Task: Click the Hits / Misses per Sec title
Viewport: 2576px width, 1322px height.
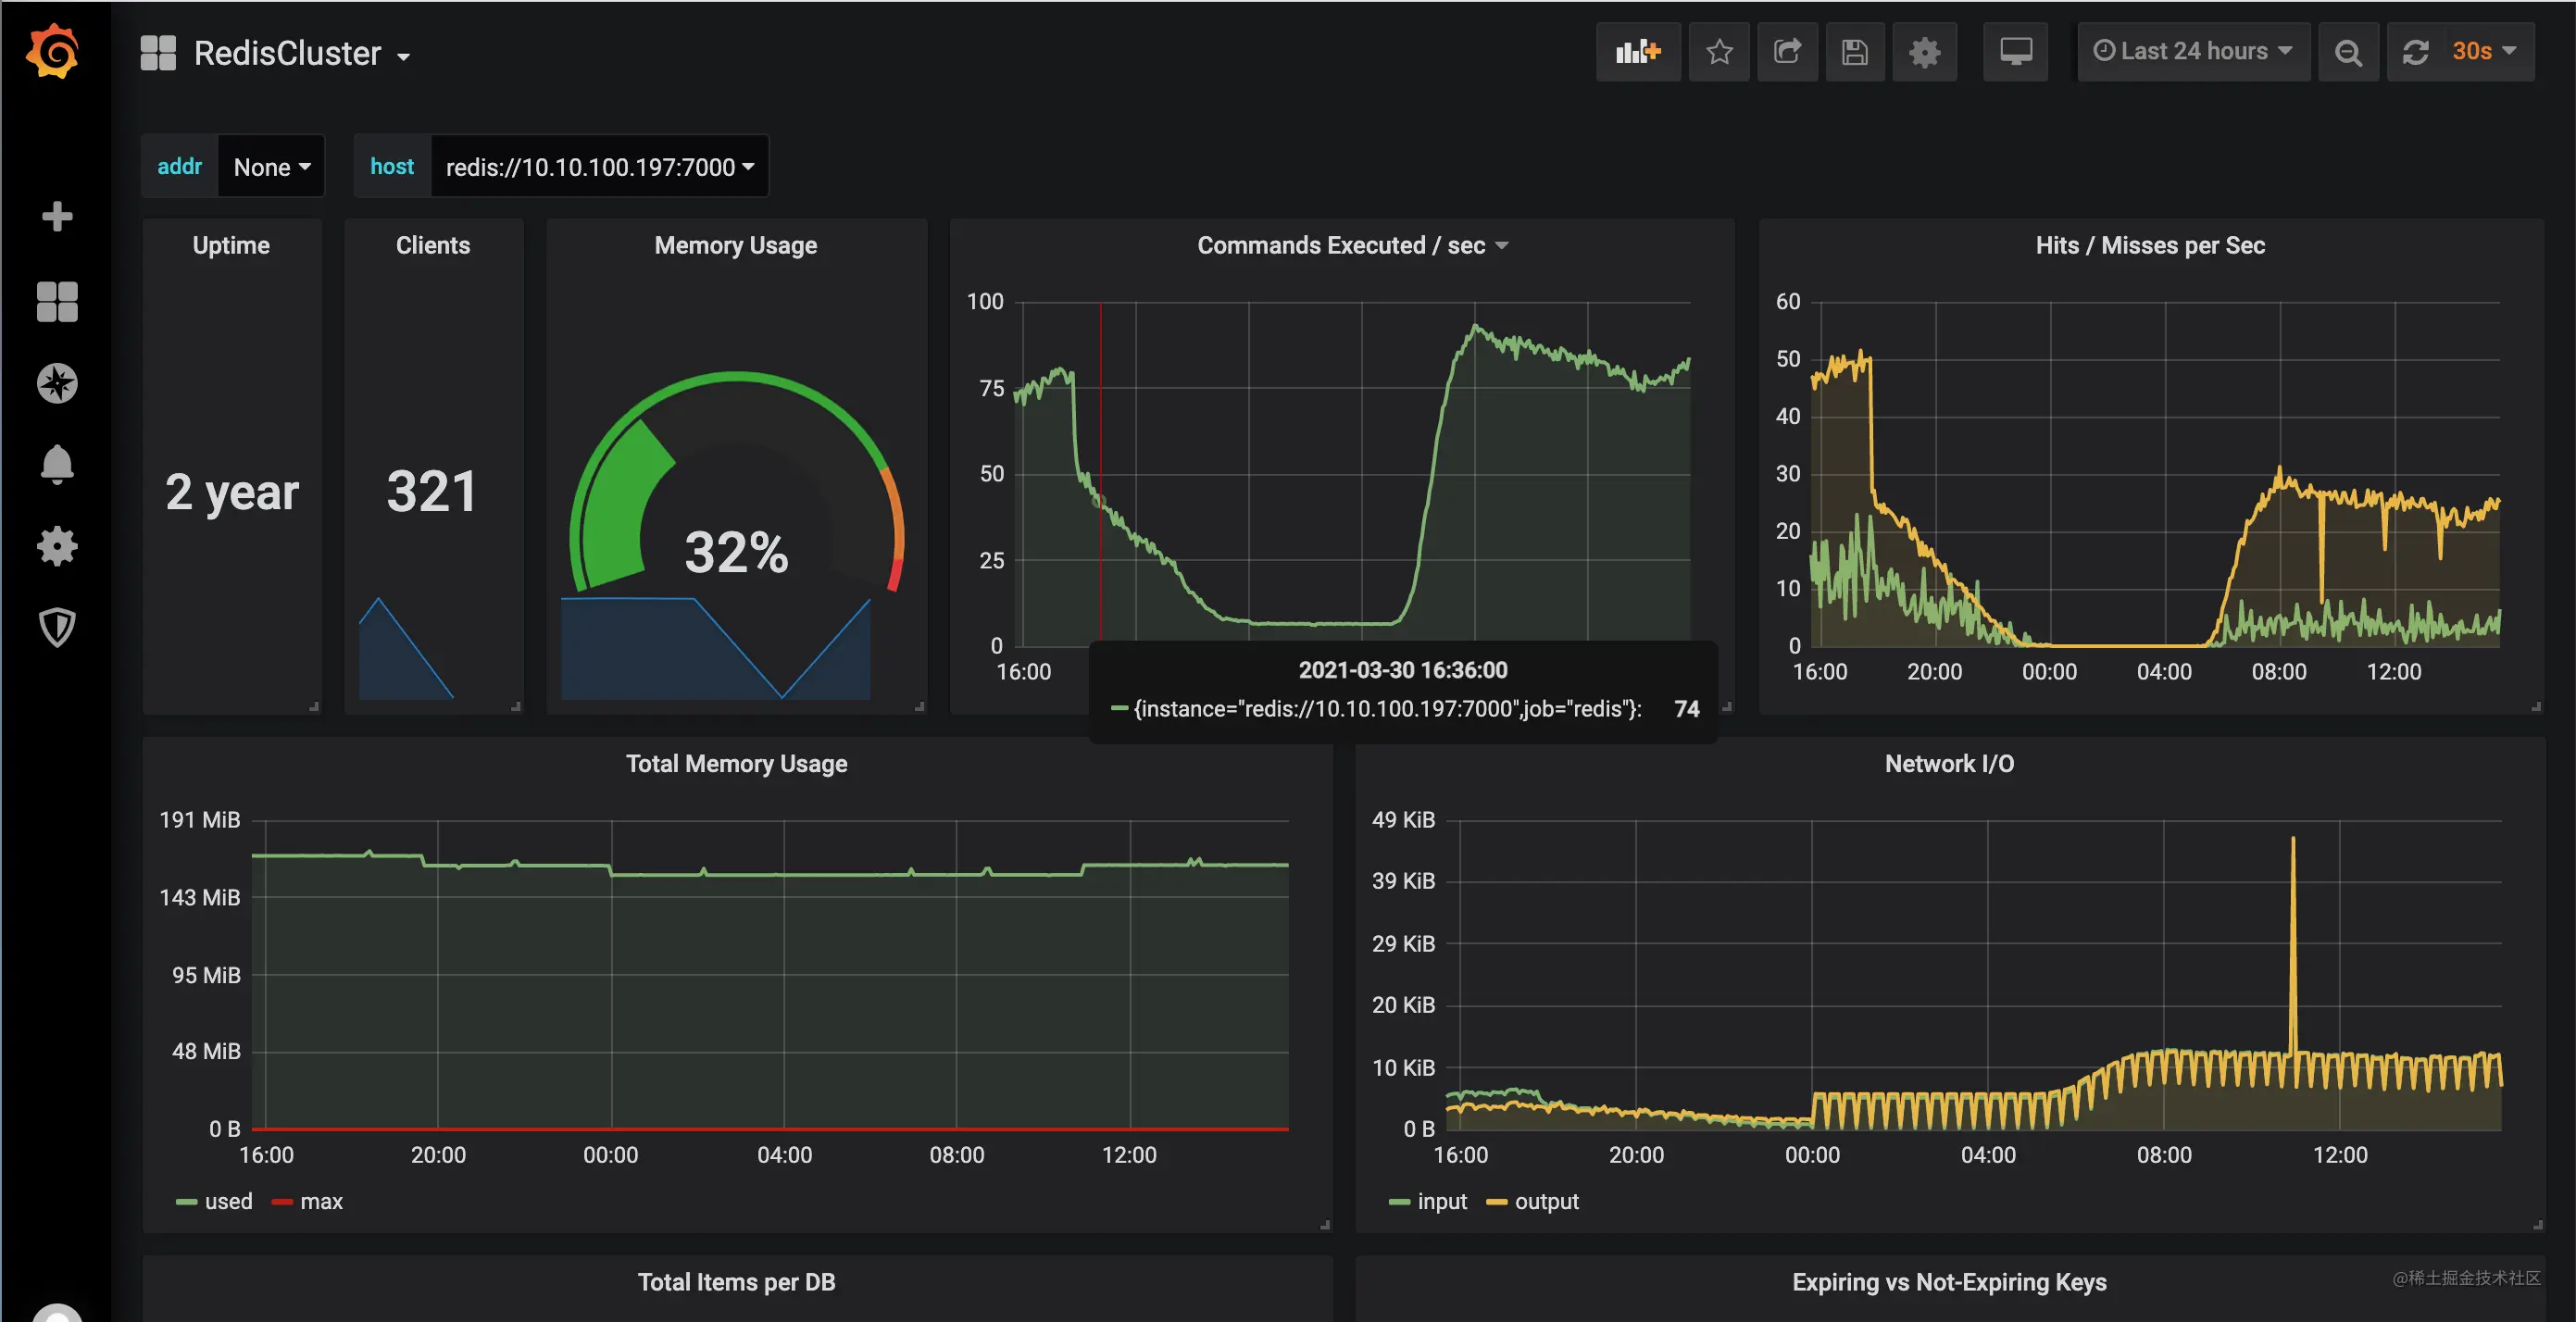Action: pos(2150,245)
